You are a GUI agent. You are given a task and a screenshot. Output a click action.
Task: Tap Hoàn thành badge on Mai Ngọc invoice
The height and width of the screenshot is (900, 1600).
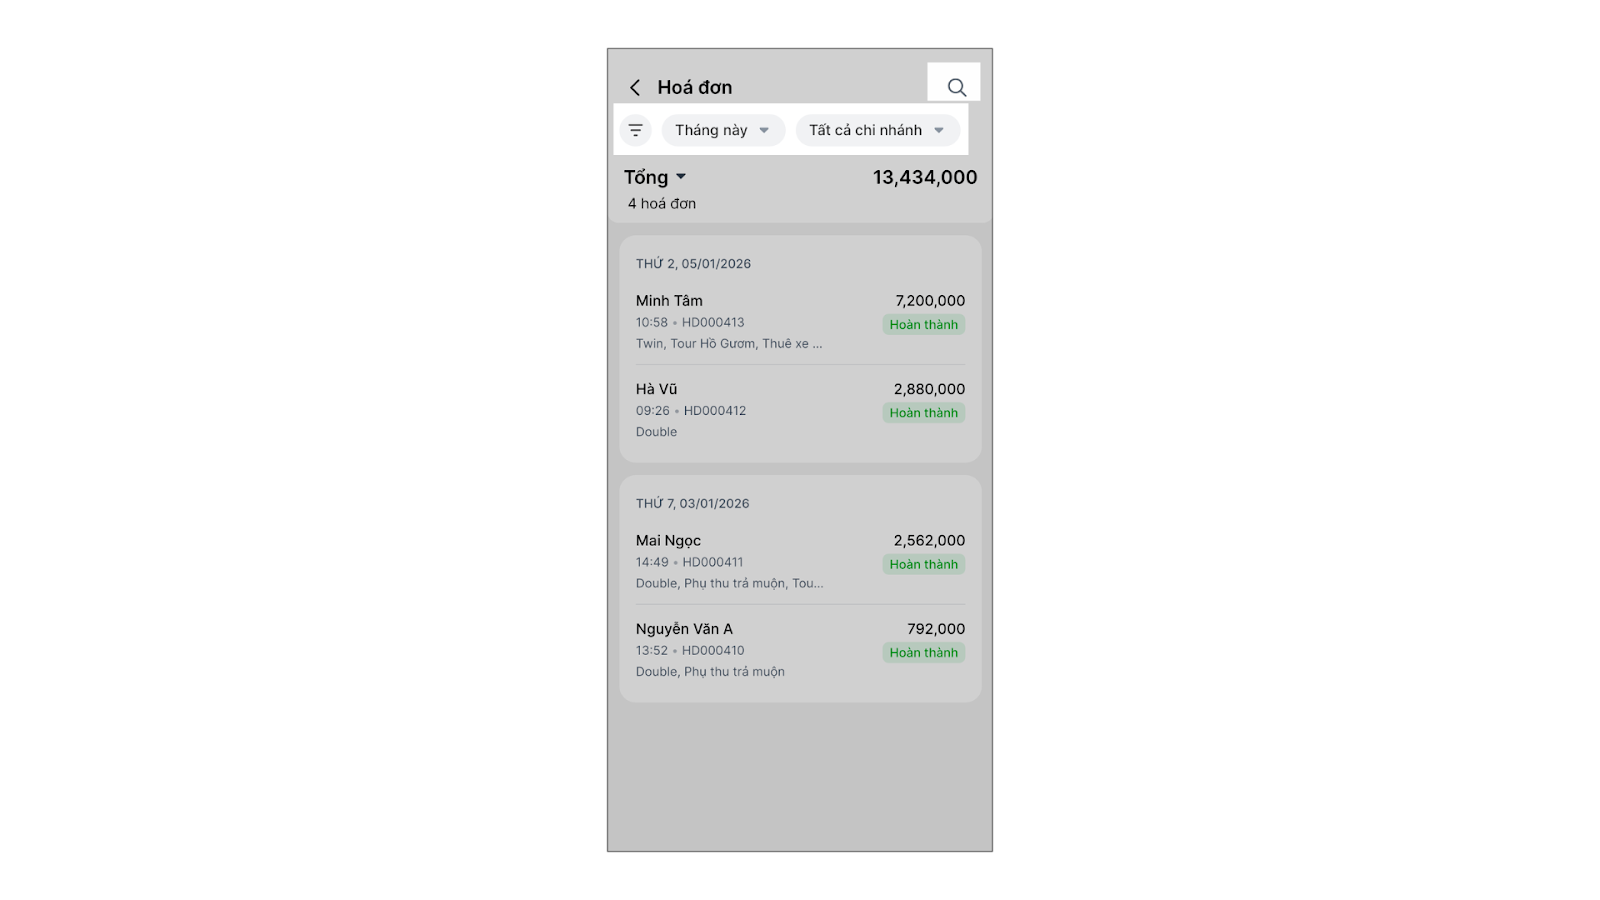(x=923, y=565)
